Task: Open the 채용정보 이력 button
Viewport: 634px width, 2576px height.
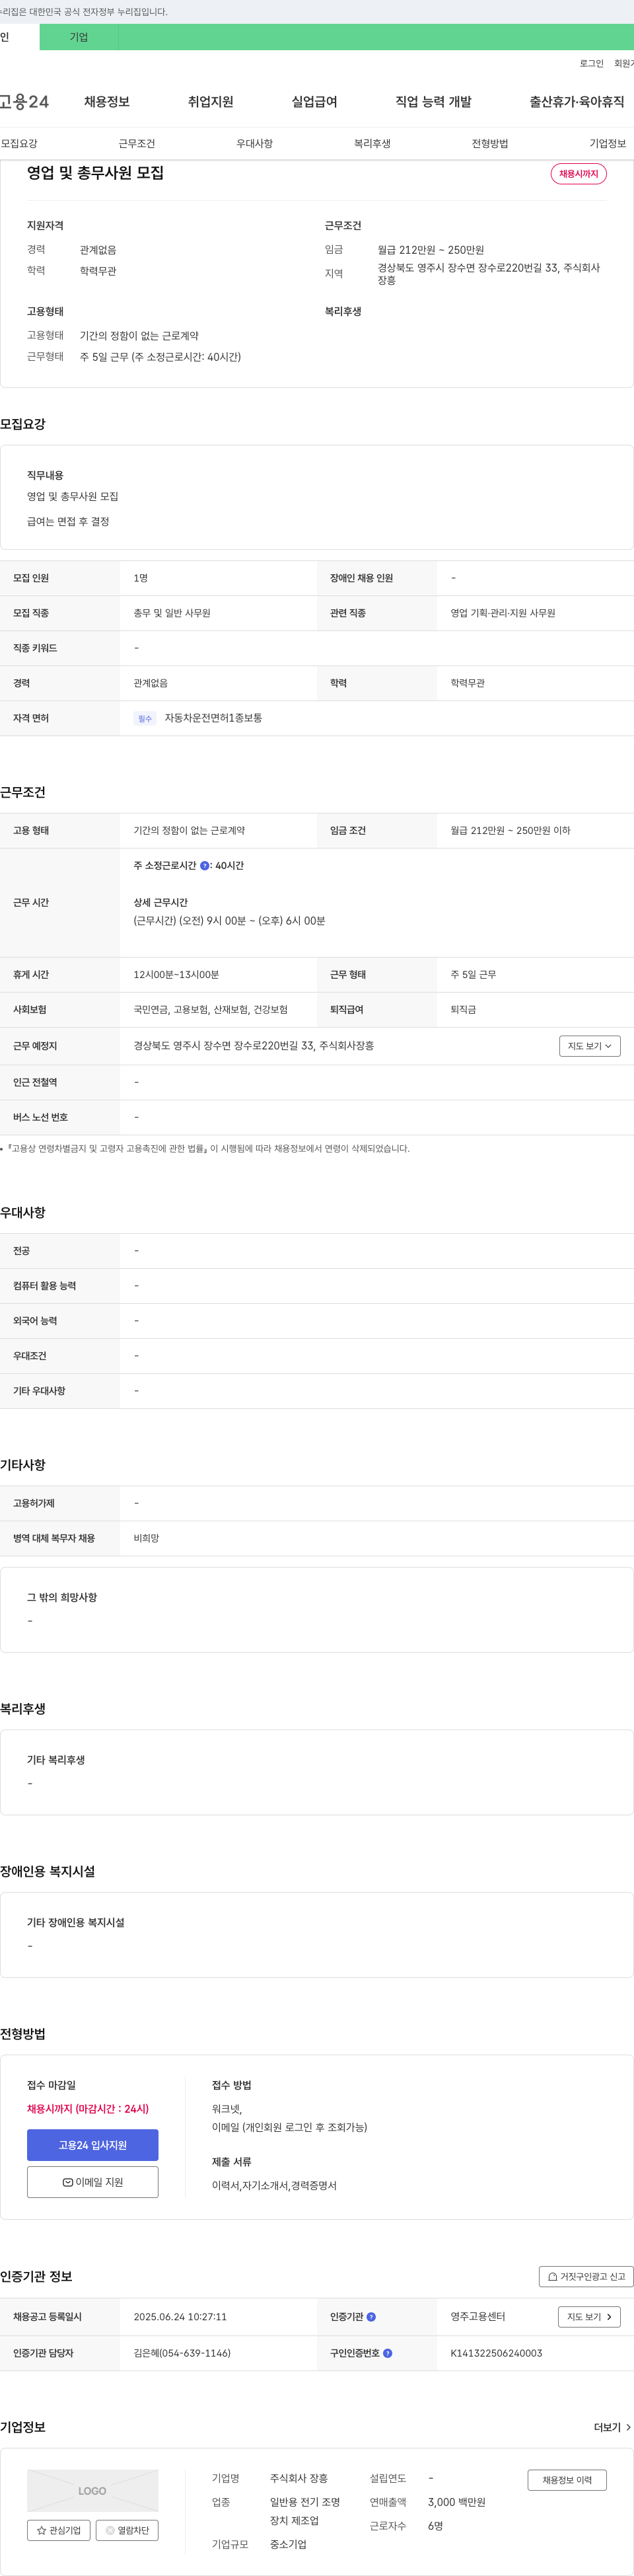Action: click(x=567, y=2480)
